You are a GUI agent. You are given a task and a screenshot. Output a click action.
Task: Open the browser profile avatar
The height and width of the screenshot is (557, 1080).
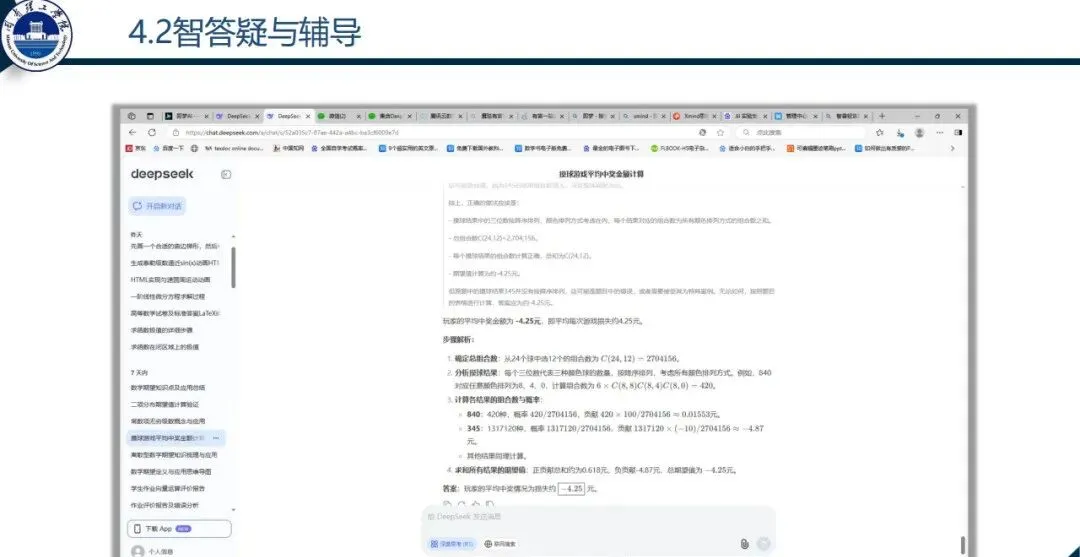pyautogui.click(x=920, y=132)
